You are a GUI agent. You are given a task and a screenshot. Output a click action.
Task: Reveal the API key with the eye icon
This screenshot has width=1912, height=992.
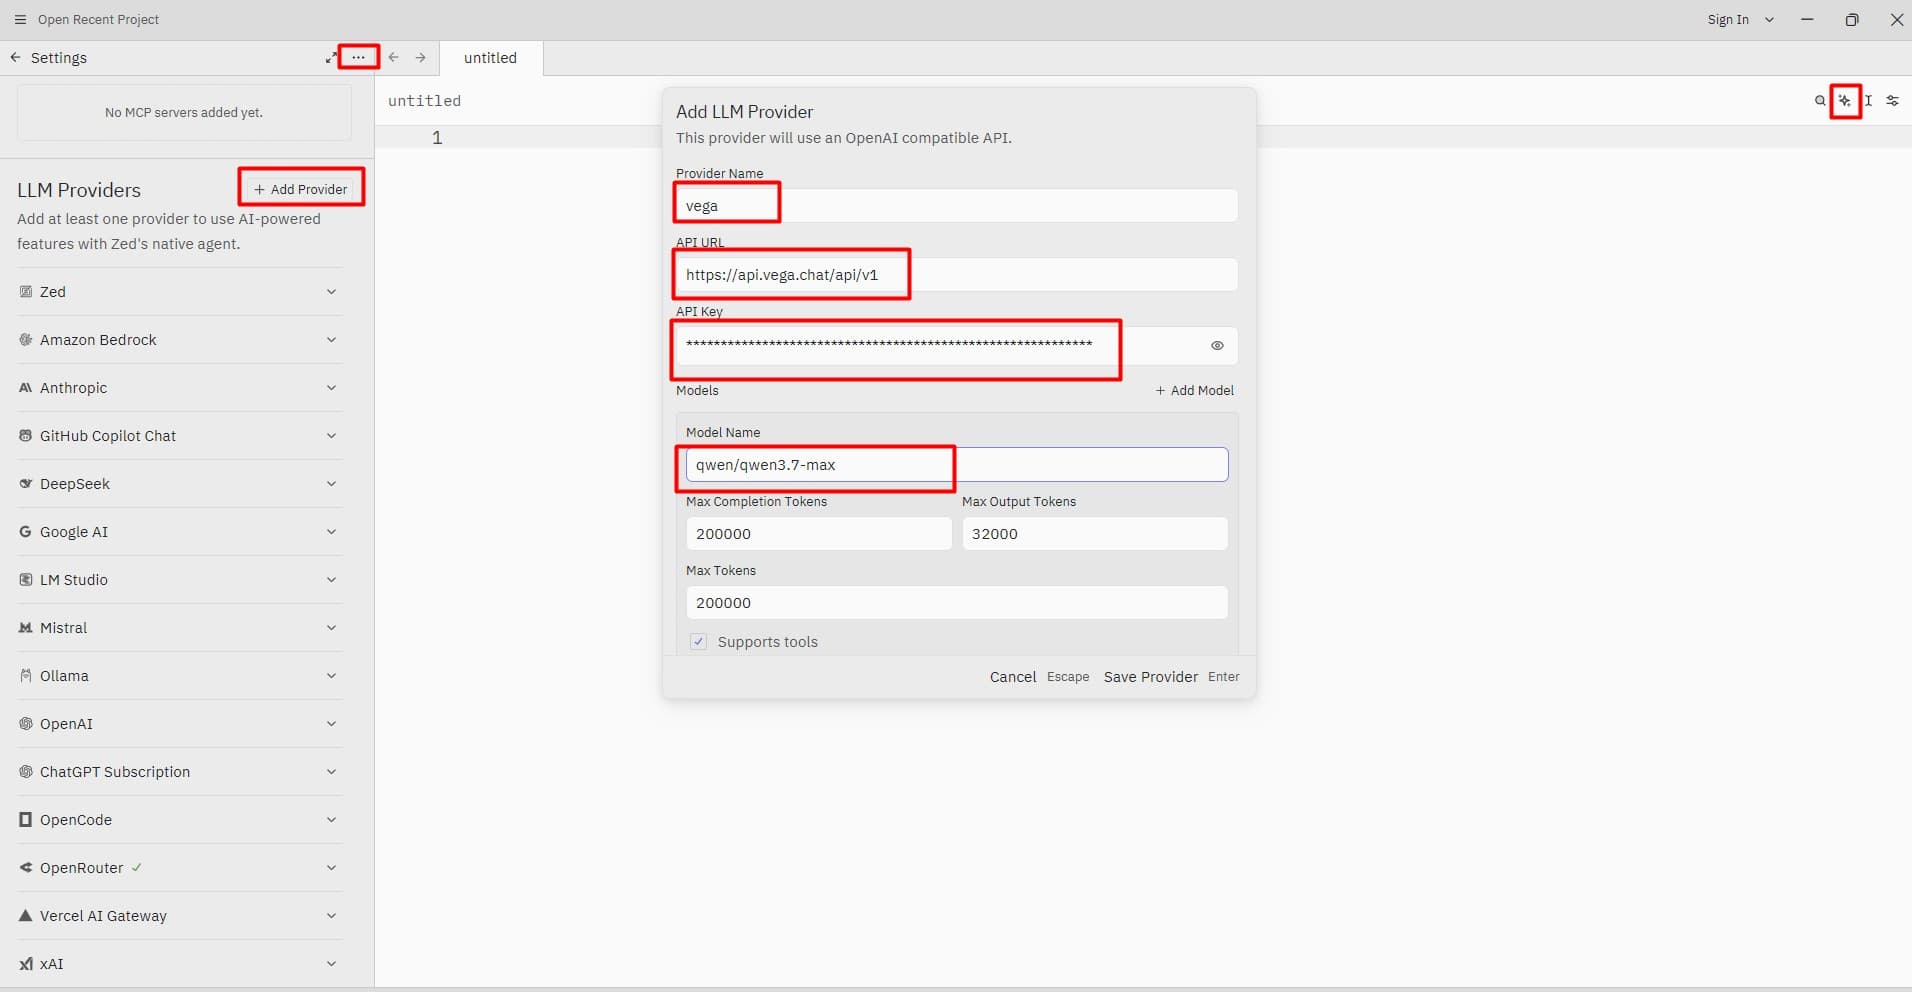1217,345
